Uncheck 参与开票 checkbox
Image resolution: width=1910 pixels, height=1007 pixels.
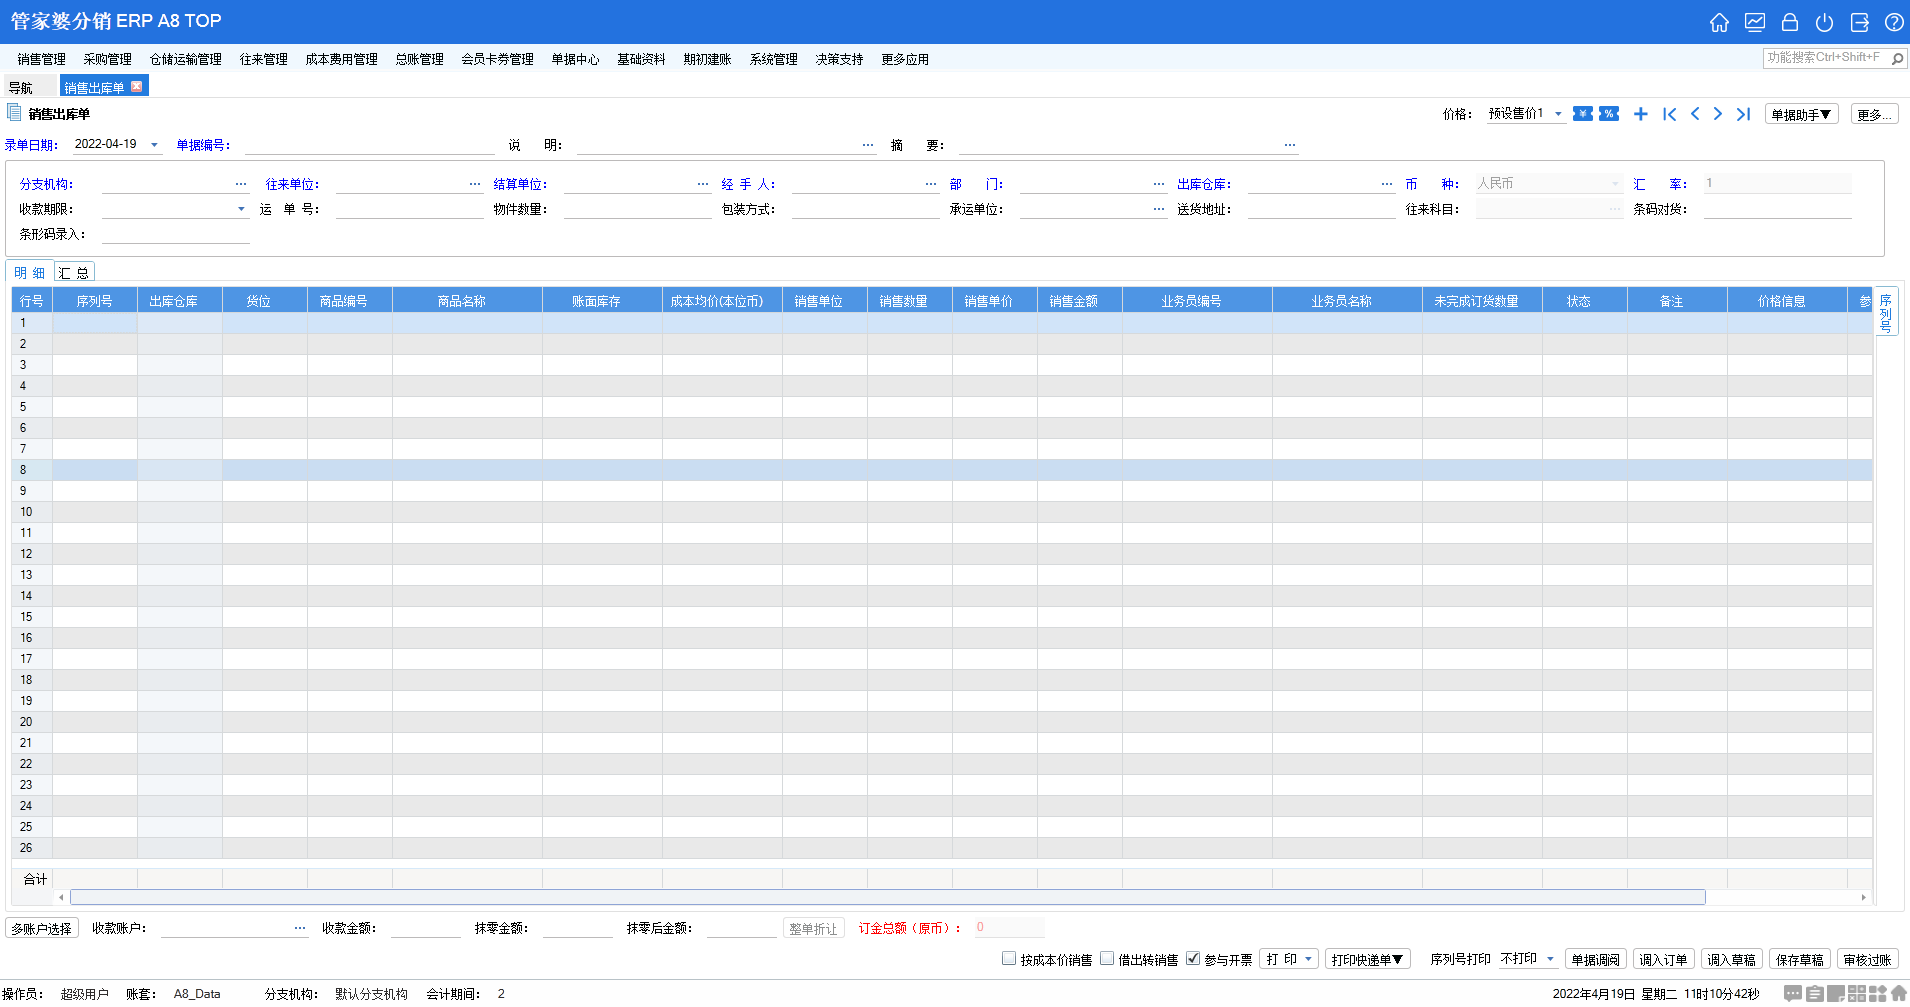pos(1193,958)
